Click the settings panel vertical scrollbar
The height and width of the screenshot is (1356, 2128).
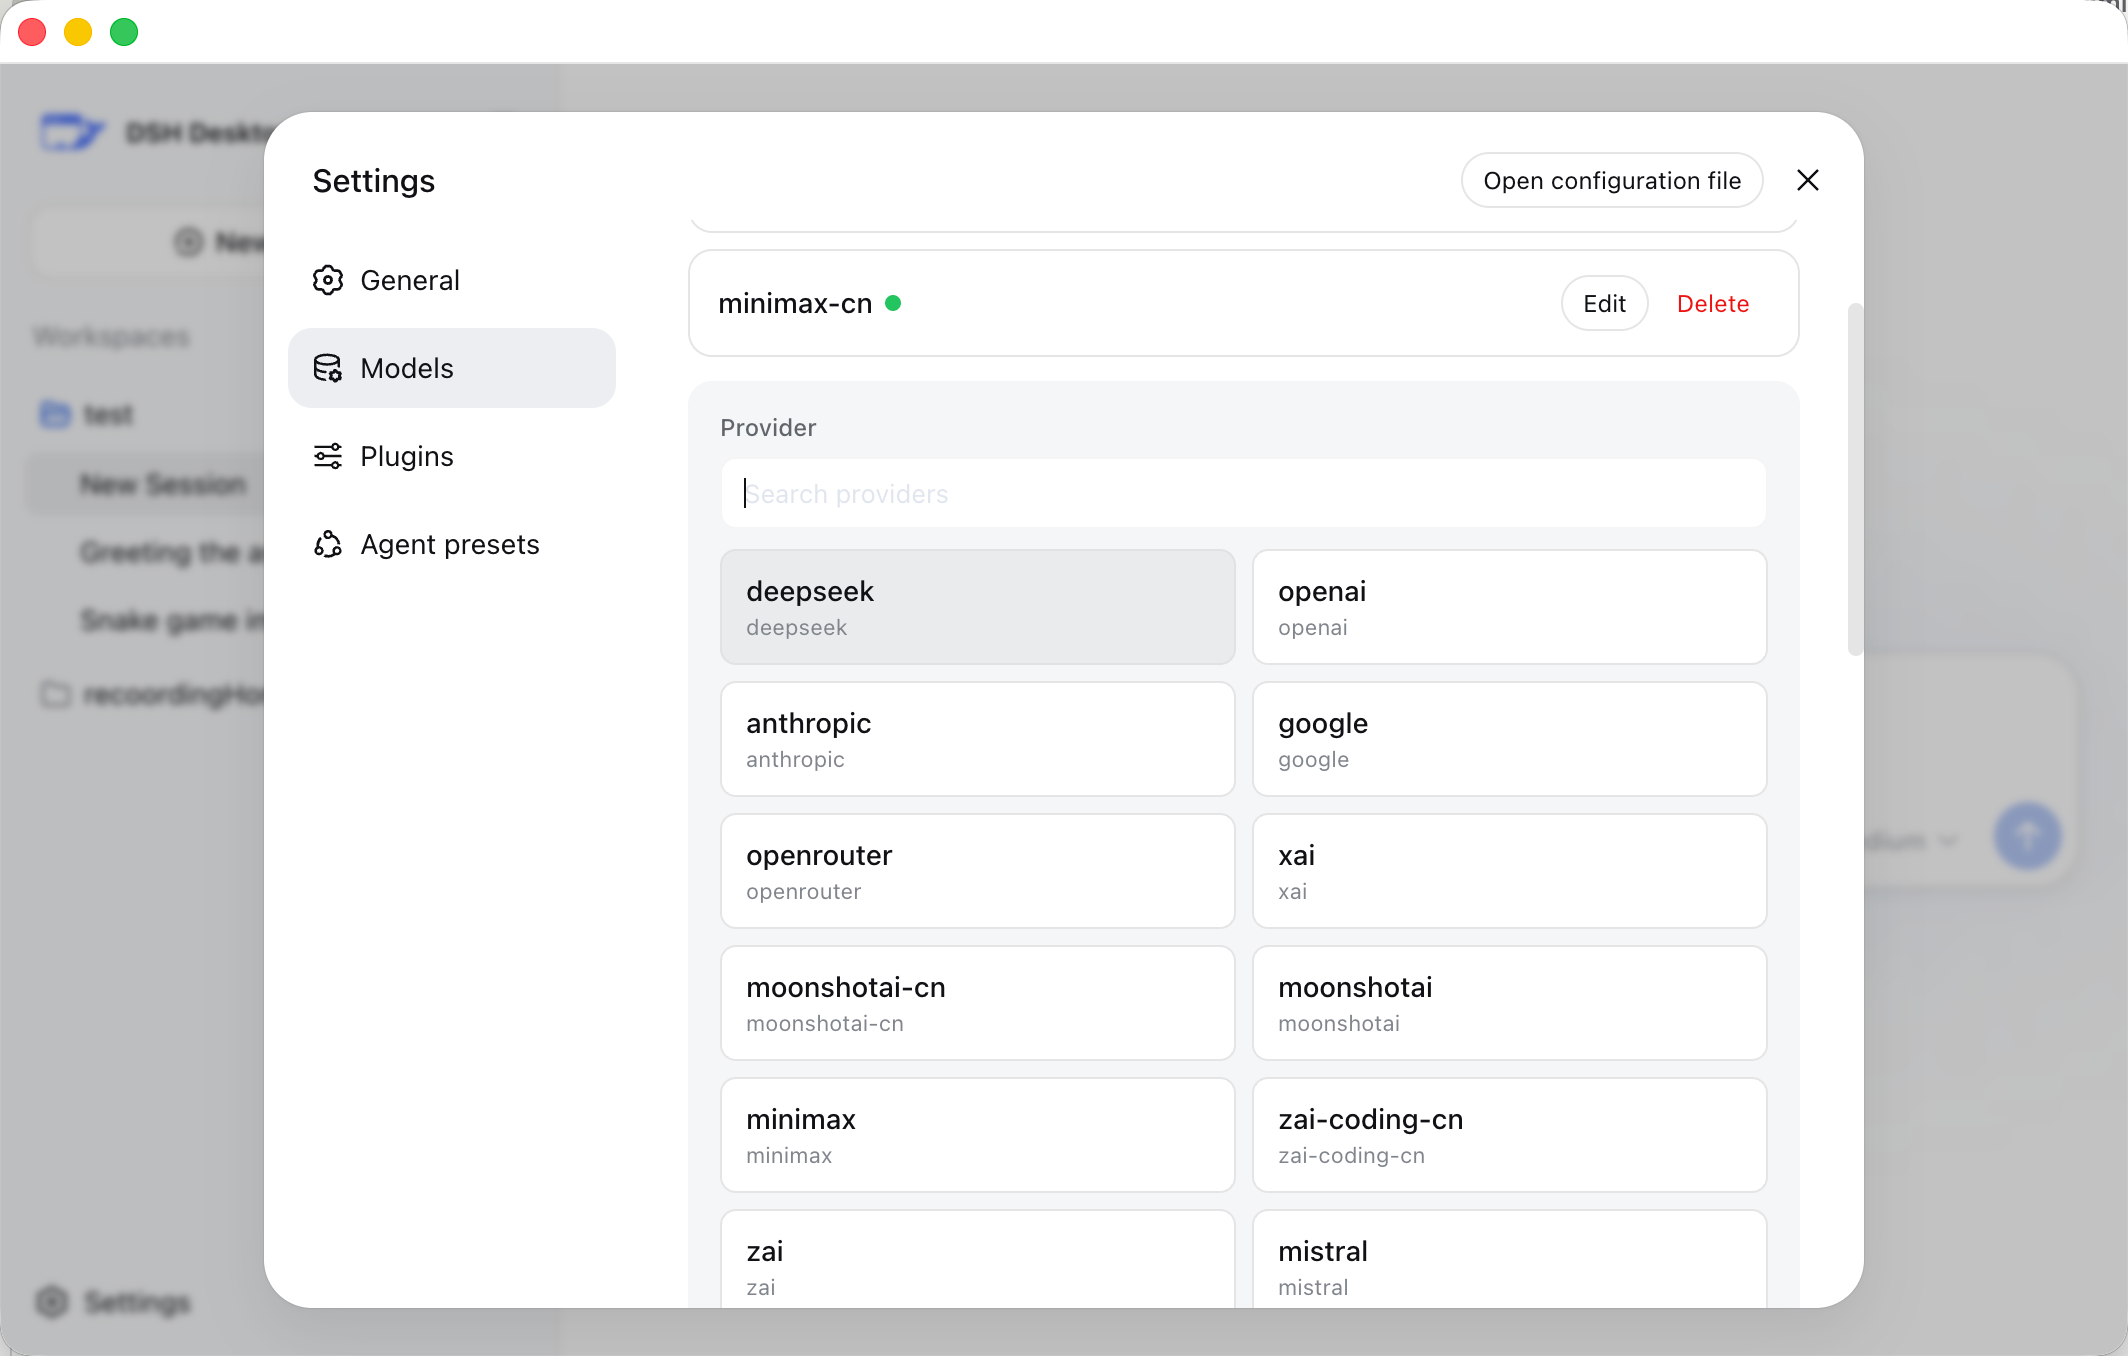1855,480
